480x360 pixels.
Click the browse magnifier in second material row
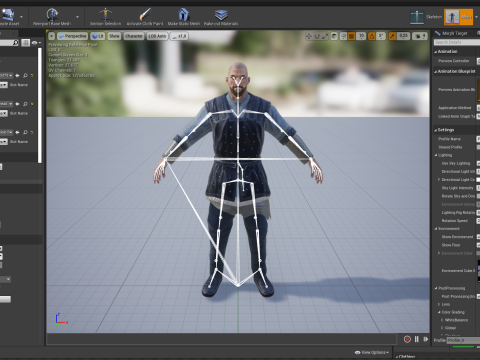(x=25, y=104)
